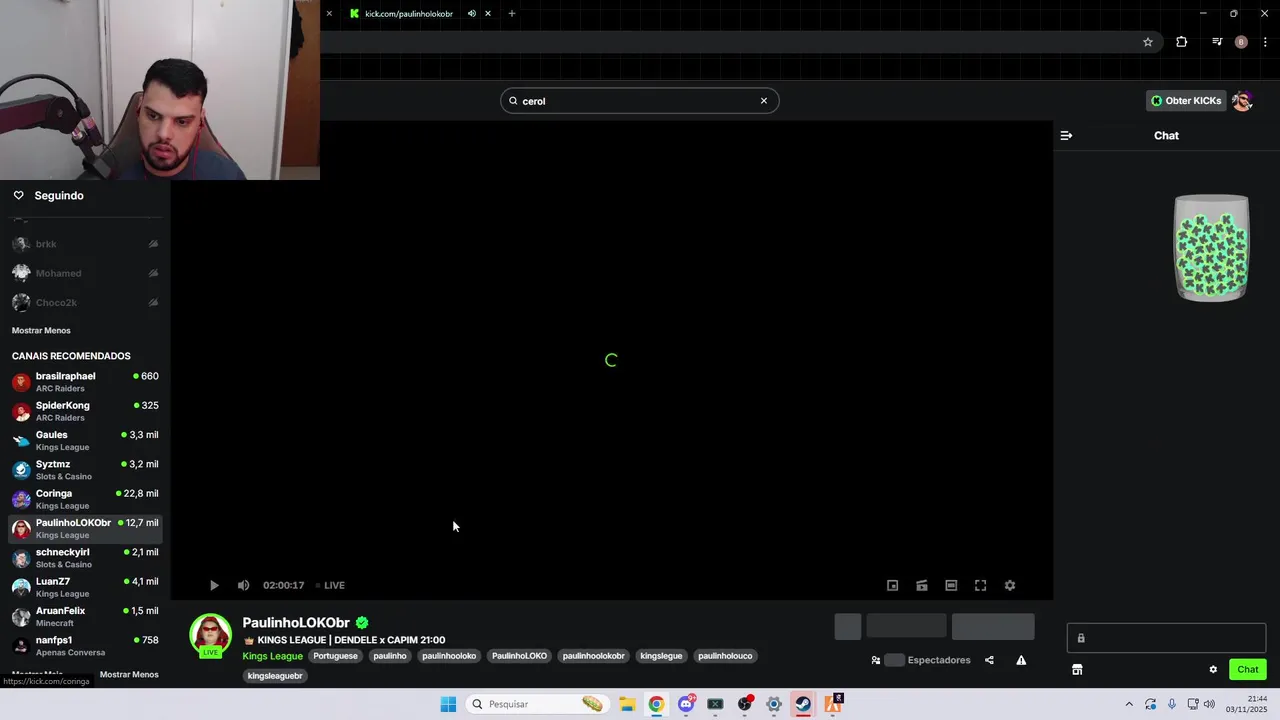The height and width of the screenshot is (720, 1280).
Task: Open the chat settings gear
Action: [x=1213, y=670]
